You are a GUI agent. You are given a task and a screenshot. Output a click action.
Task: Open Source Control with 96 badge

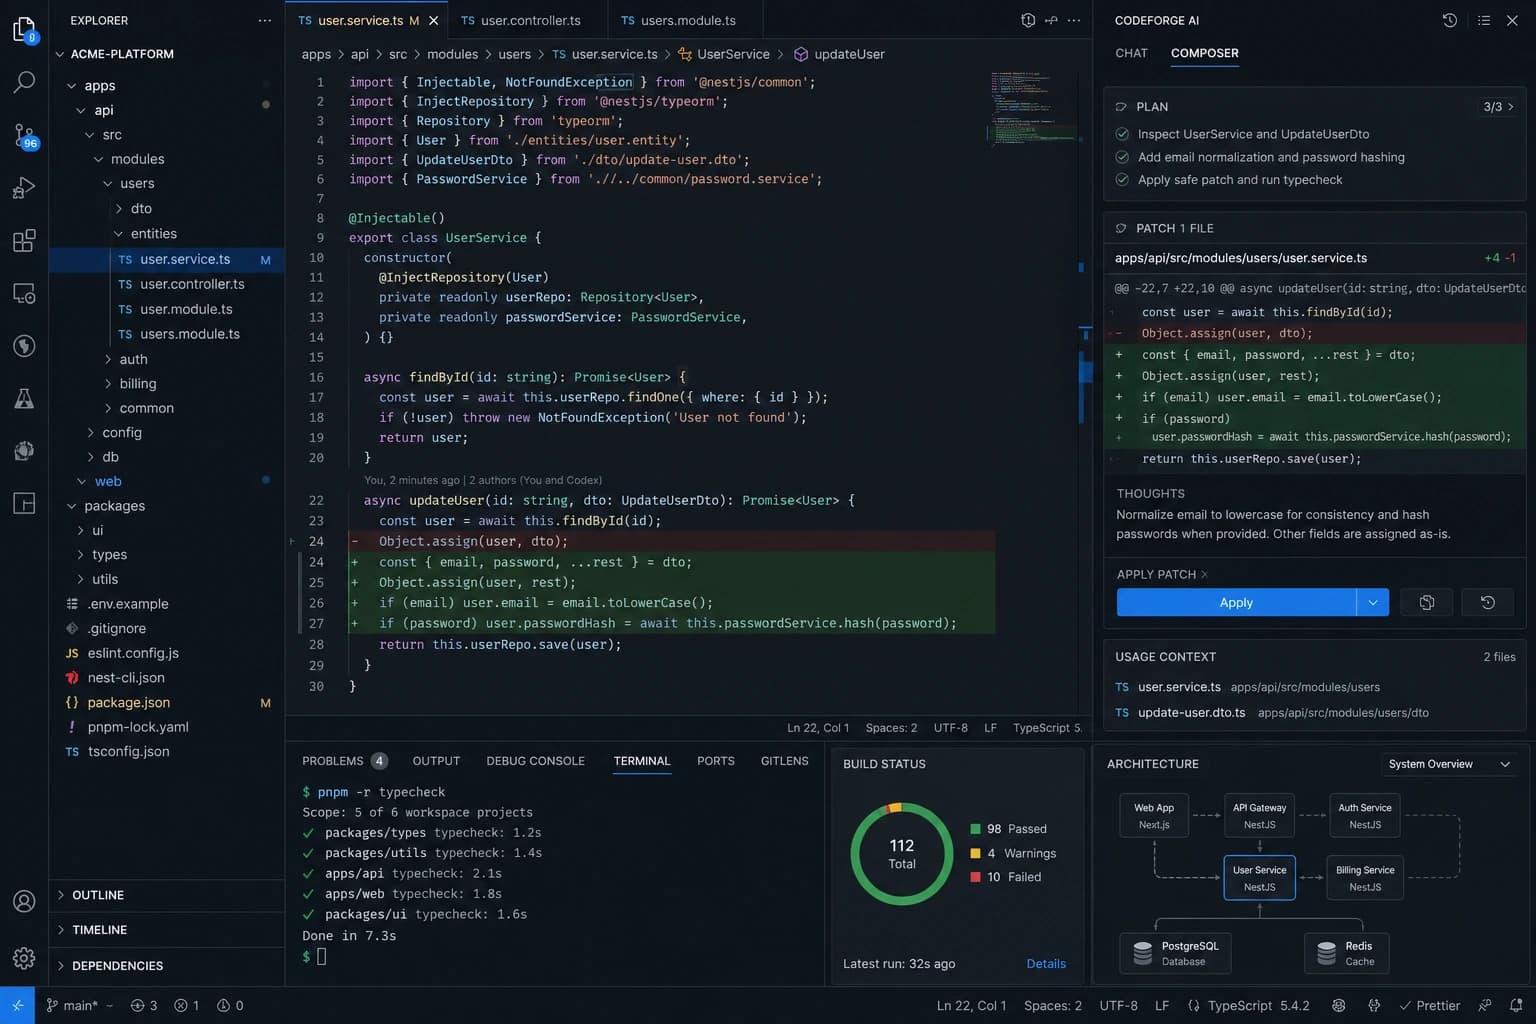point(25,135)
